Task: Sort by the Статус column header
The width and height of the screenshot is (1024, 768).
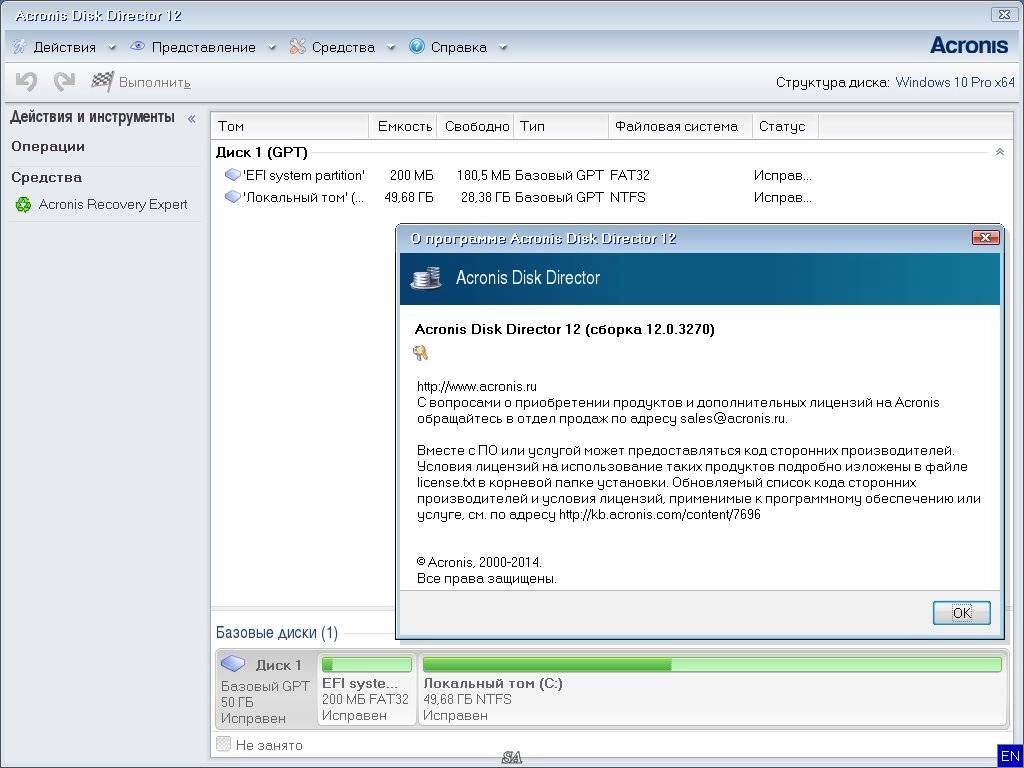Action: point(785,126)
